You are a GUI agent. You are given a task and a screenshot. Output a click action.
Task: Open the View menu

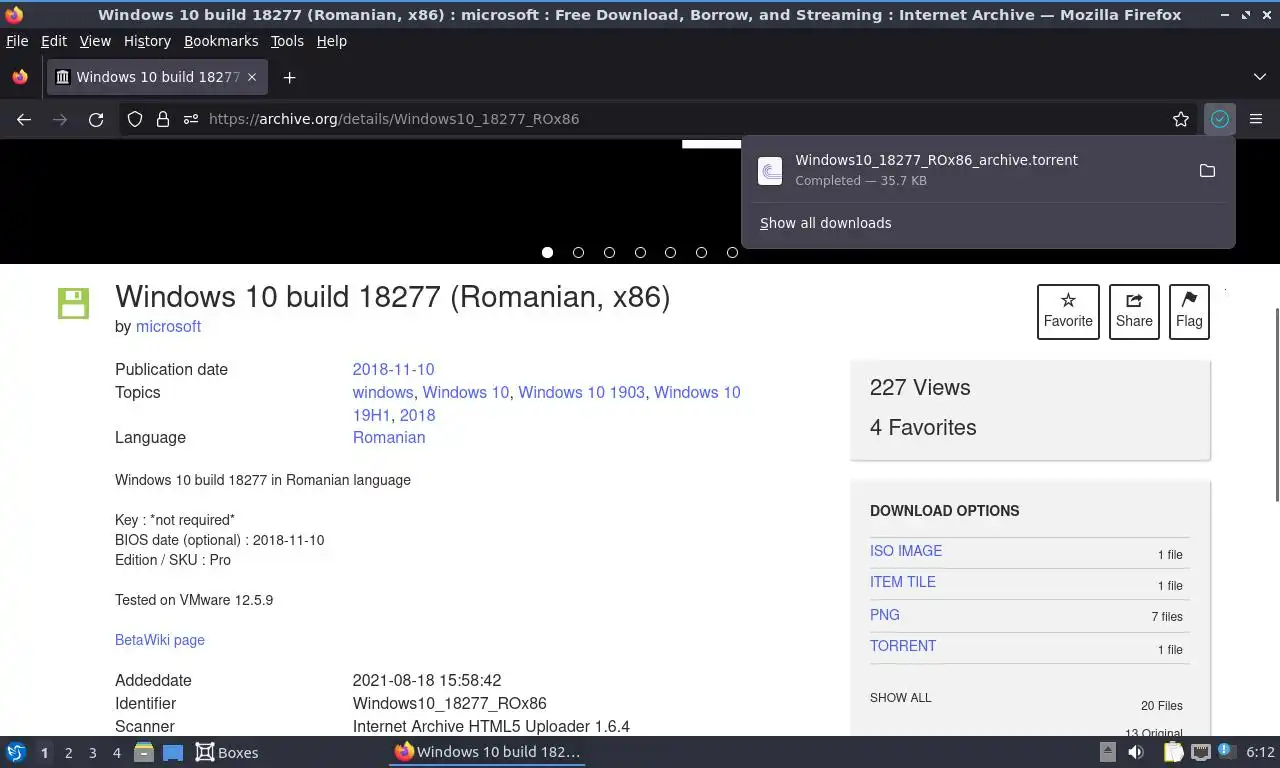(95, 41)
